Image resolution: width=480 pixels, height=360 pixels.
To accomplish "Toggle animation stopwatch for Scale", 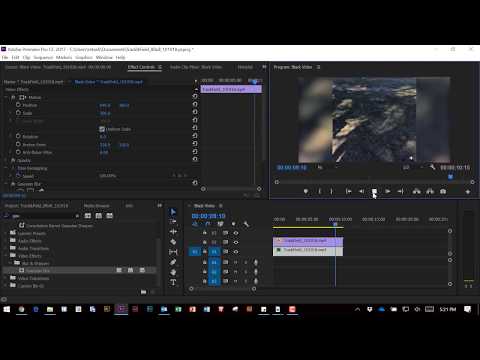I will [18, 113].
